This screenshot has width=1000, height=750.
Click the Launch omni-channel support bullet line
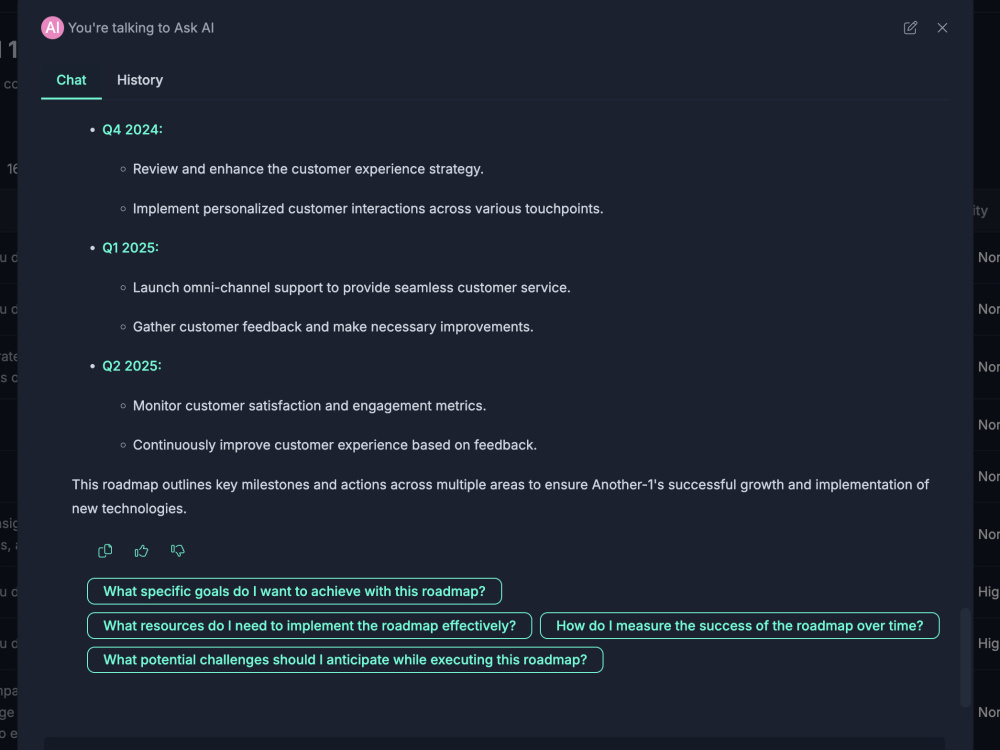click(x=351, y=288)
